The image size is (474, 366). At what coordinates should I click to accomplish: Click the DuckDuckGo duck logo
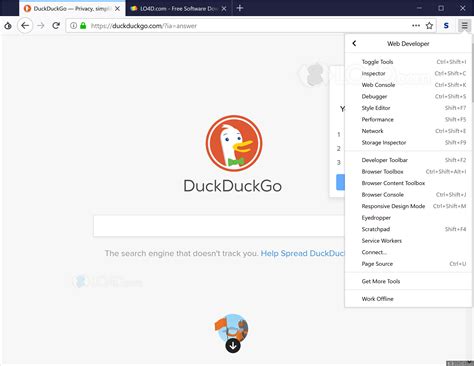click(234, 143)
